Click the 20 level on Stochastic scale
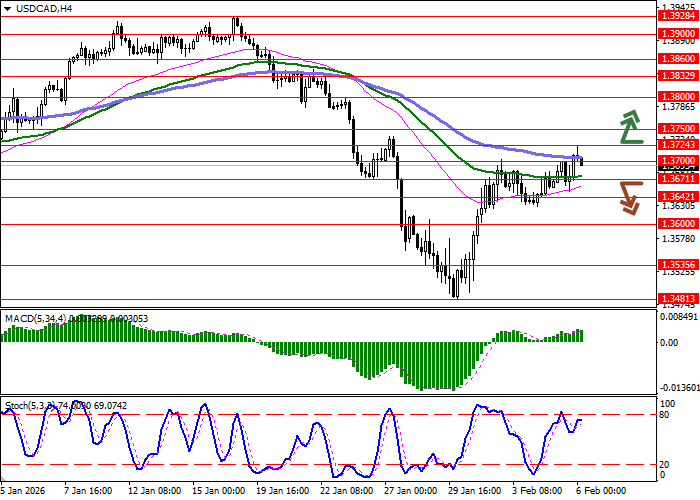Image resolution: width=700 pixels, height=500 pixels. point(664,465)
